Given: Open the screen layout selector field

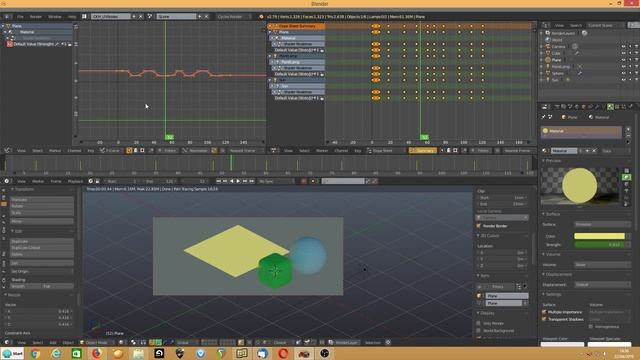Looking at the screenshot, I should point(110,17).
